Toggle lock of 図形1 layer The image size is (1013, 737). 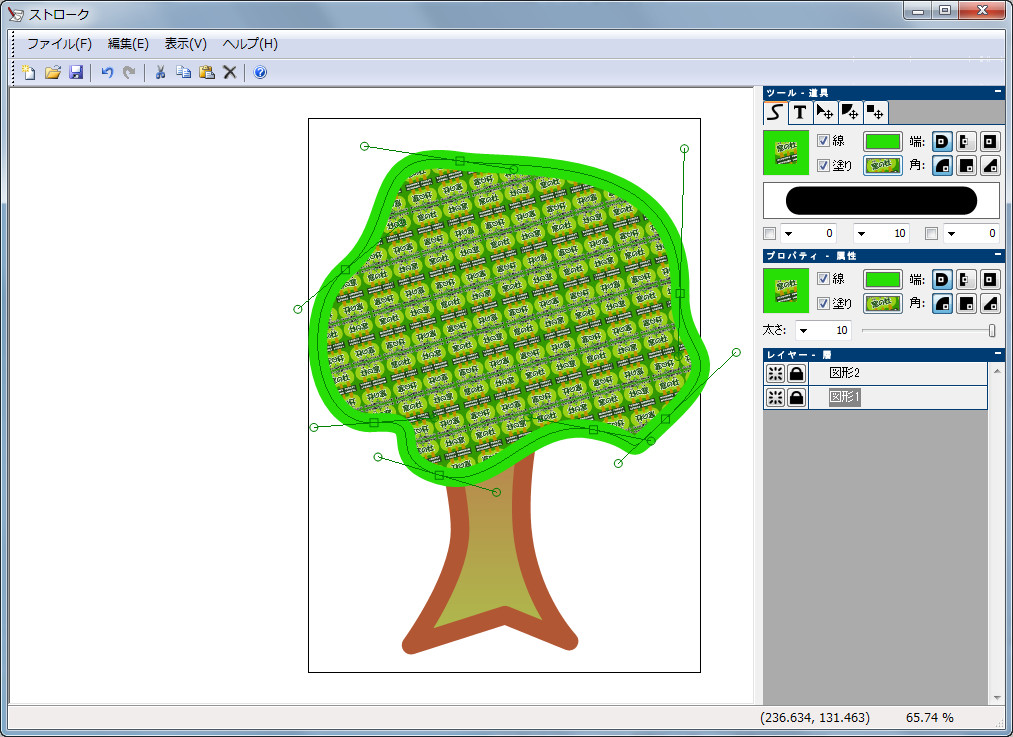click(797, 397)
